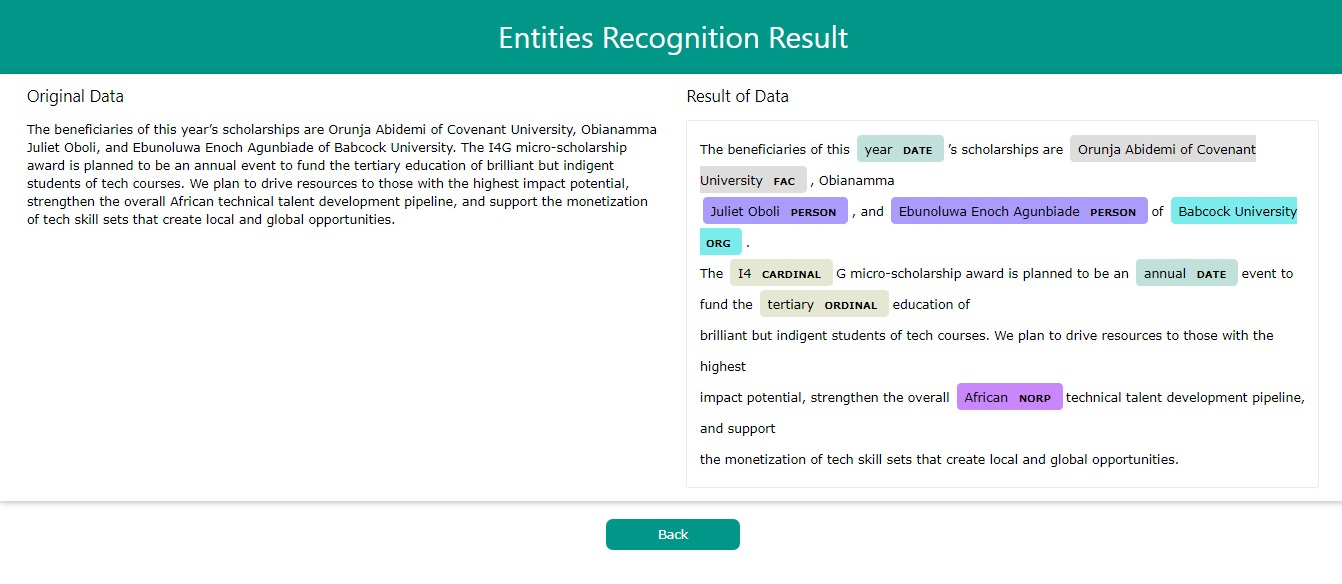Screen dimensions: 1342x584
Task: Click the ORG label badge
Action: pyautogui.click(x=719, y=243)
